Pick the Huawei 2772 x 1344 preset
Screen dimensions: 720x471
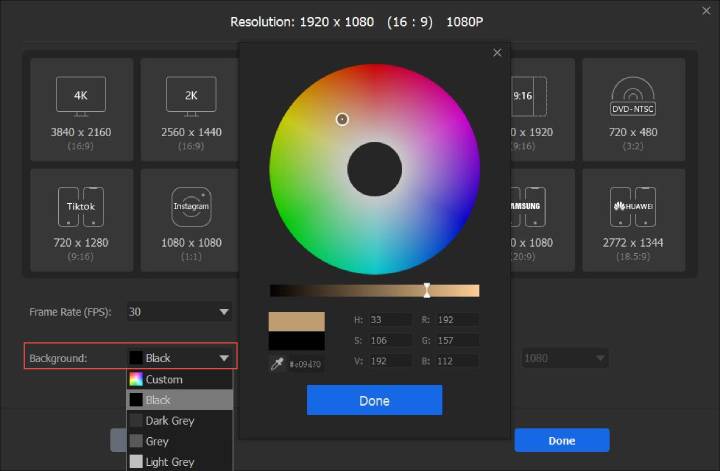tap(633, 217)
